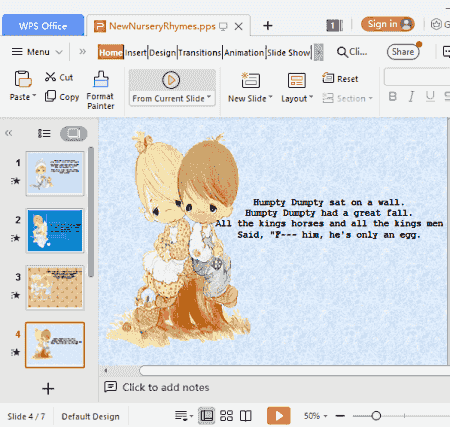
Task: Start slideshow From Current Slide
Action: point(172,88)
